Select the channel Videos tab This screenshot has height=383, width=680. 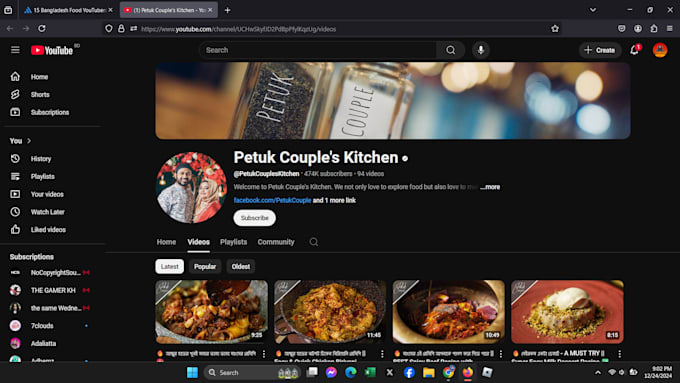199,242
